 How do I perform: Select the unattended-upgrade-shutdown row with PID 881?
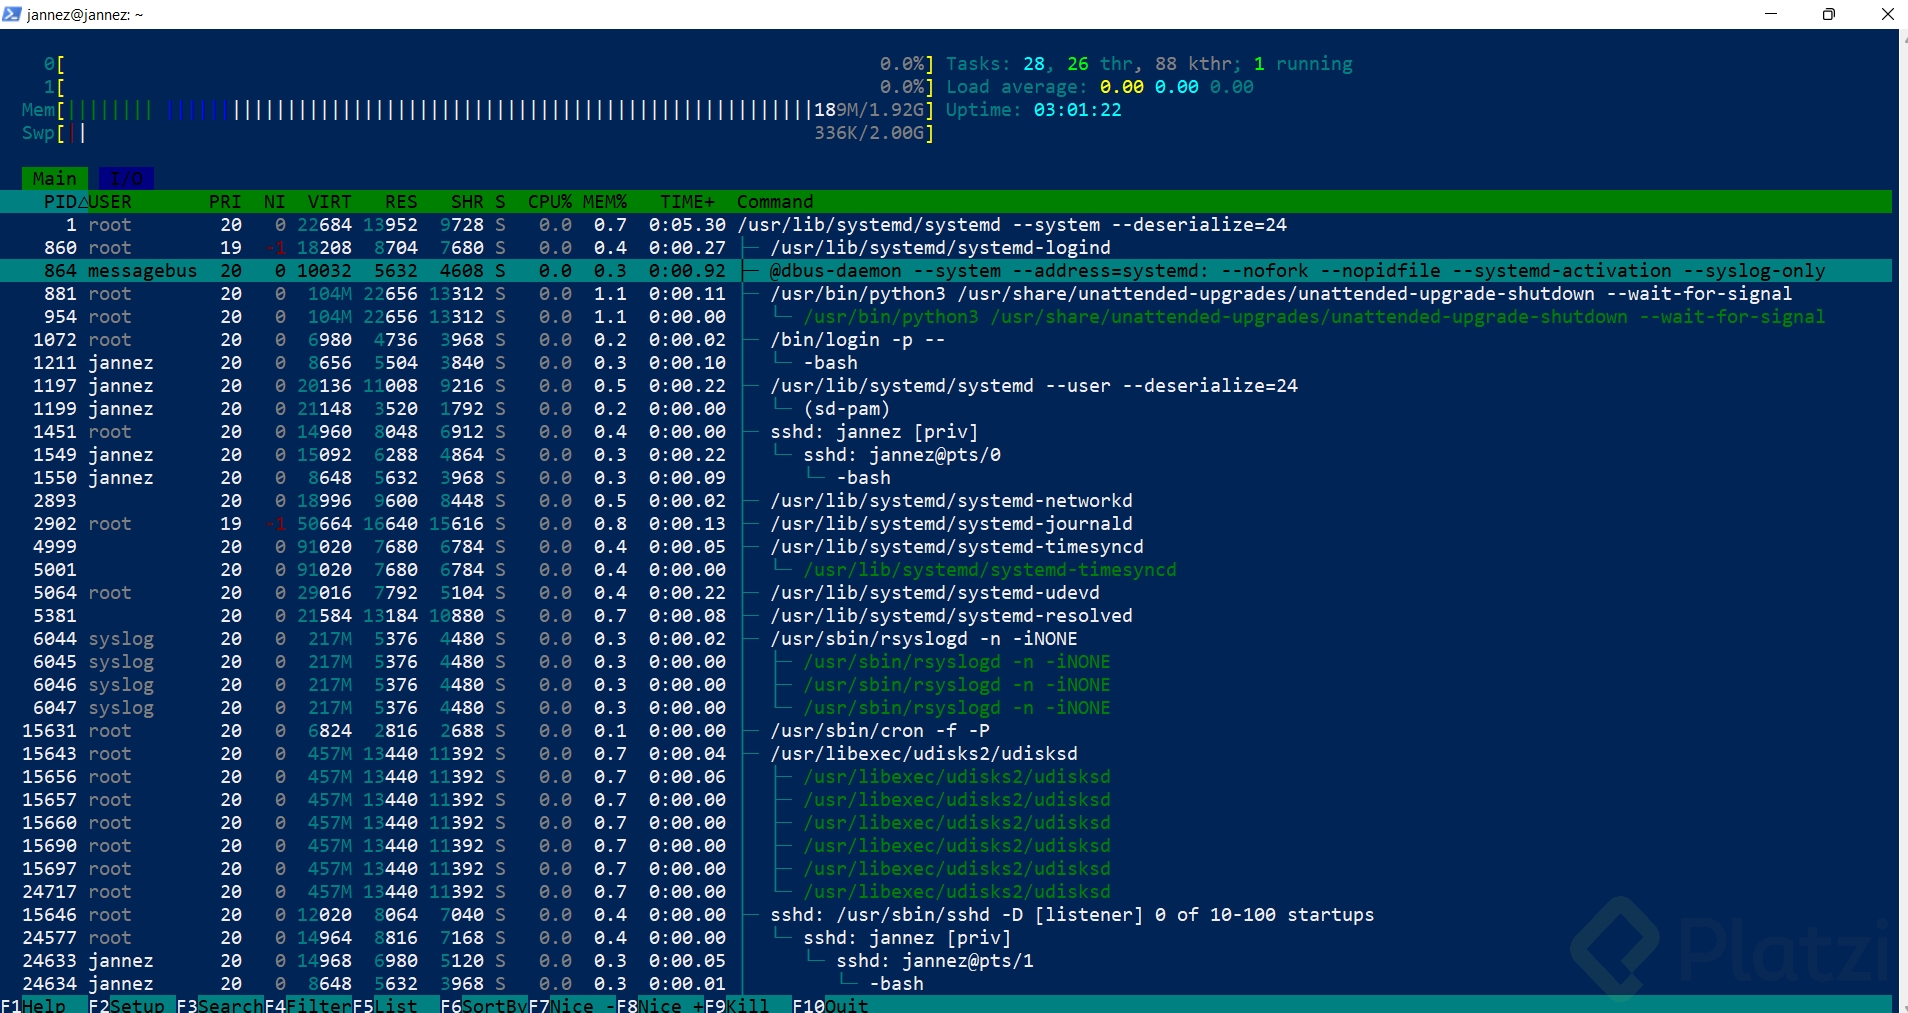tap(946, 294)
